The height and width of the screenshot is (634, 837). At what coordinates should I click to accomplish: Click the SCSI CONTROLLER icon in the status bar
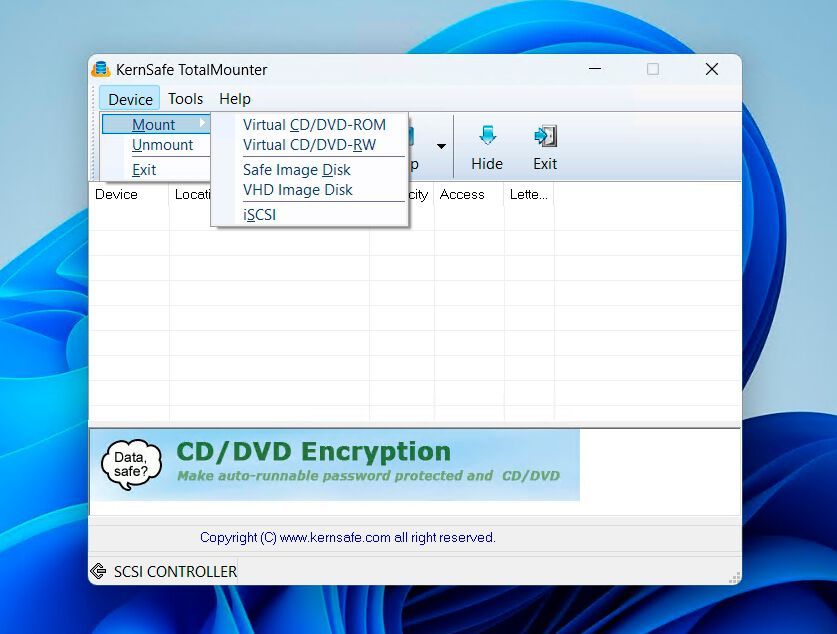click(99, 571)
